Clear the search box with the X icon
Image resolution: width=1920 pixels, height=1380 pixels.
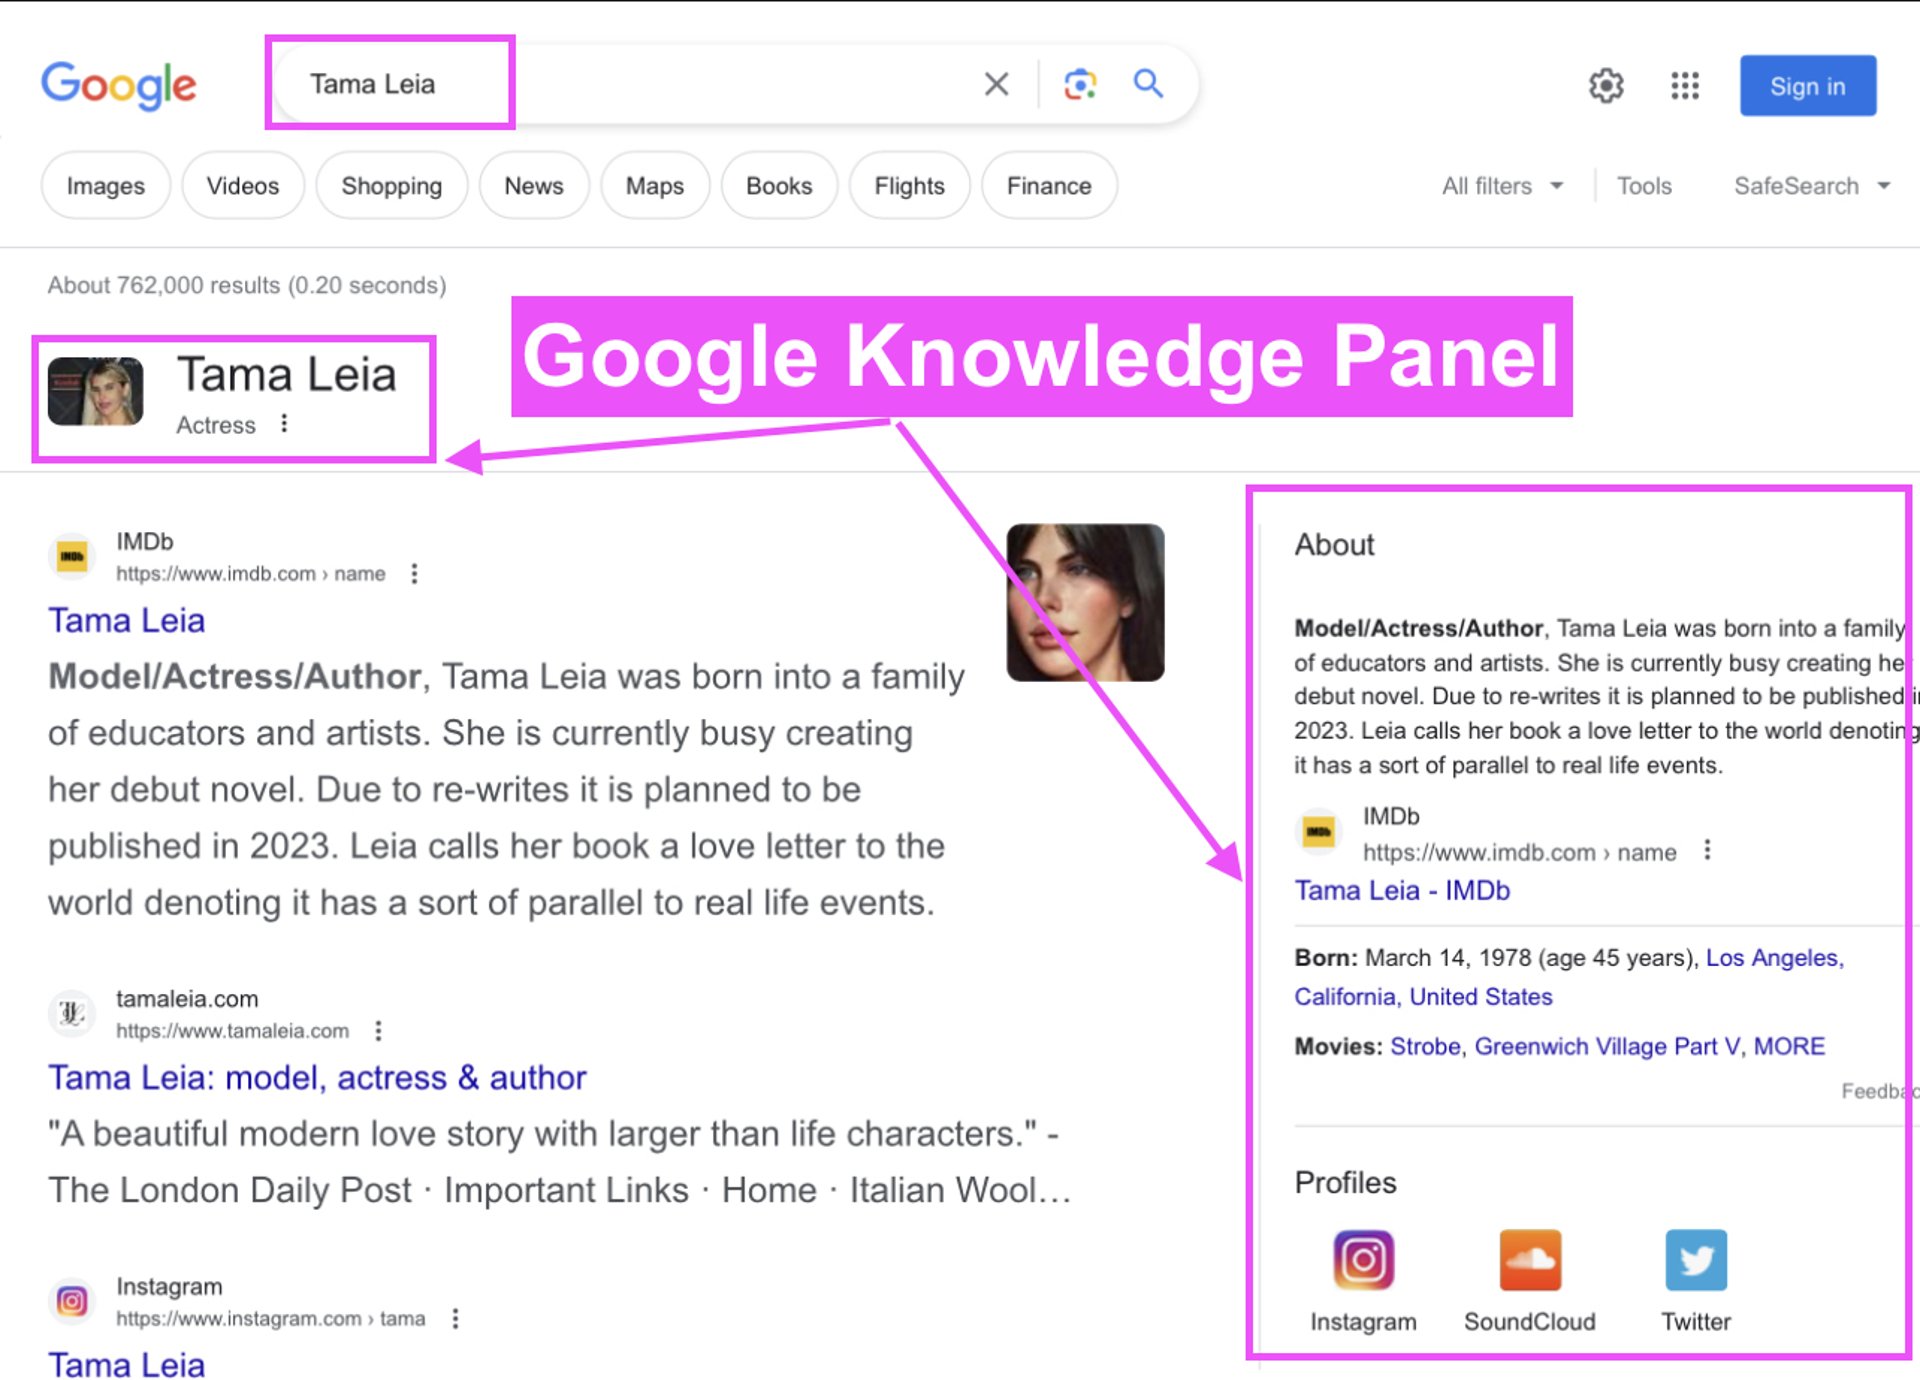pyautogui.click(x=996, y=84)
